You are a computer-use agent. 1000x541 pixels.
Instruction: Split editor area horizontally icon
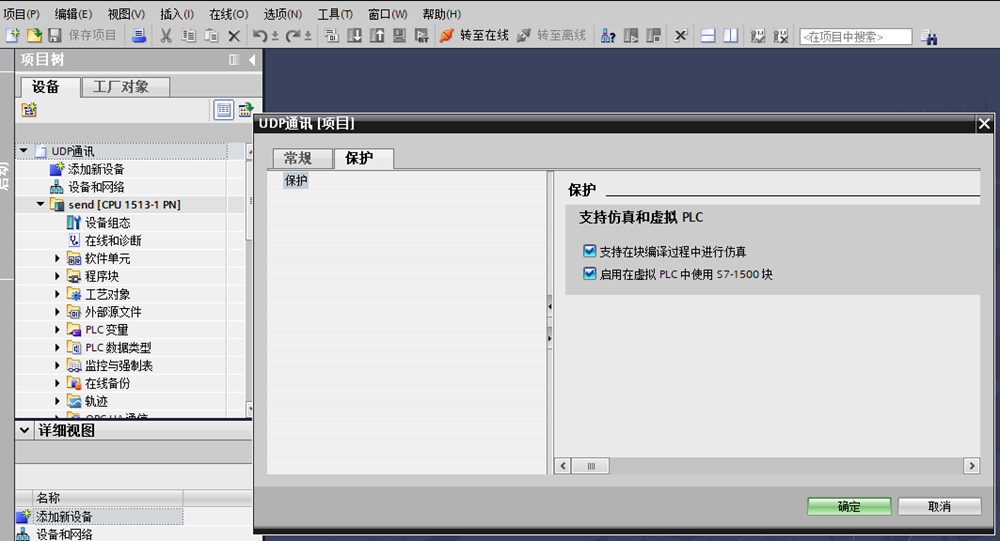[x=708, y=36]
